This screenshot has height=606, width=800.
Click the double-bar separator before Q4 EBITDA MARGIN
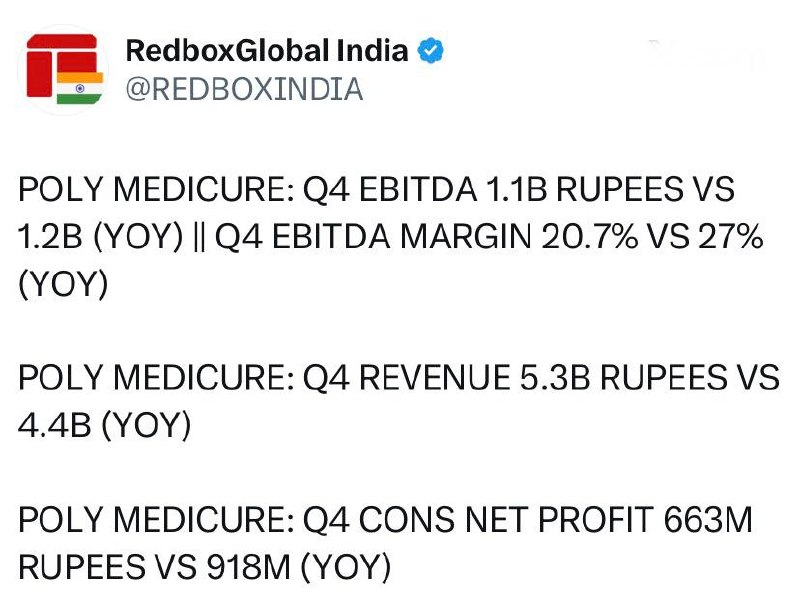coord(199,237)
